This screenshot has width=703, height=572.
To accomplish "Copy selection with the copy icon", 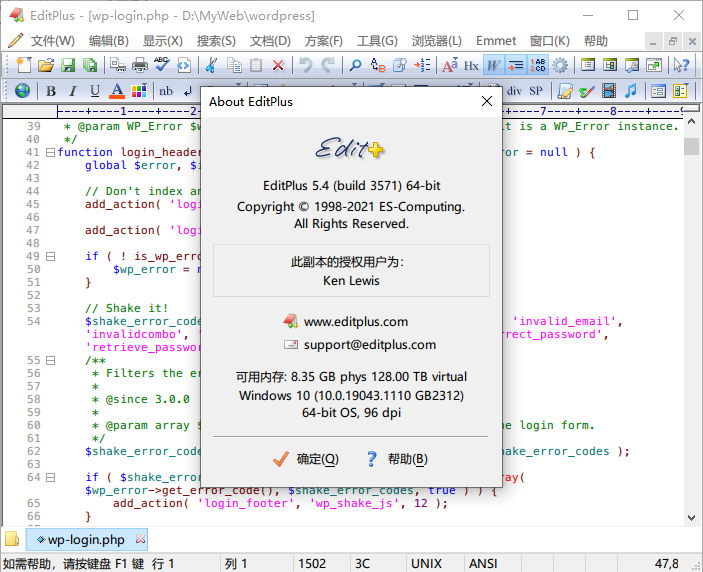I will coord(234,65).
